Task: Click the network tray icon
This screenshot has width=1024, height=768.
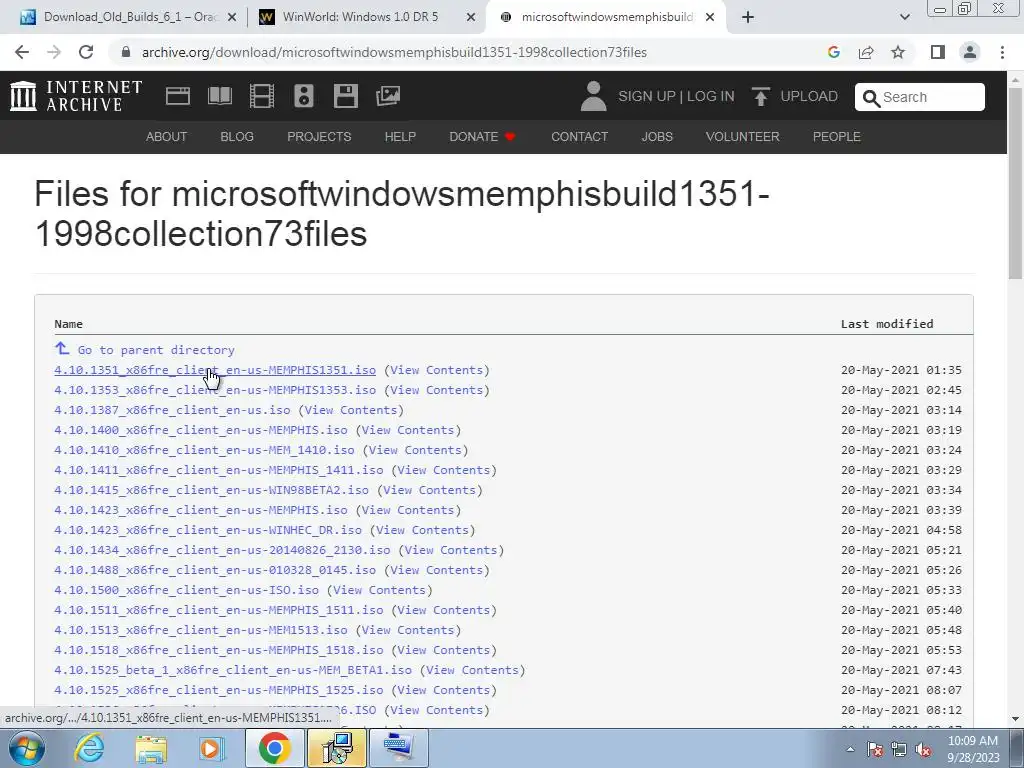Action: tap(899, 749)
